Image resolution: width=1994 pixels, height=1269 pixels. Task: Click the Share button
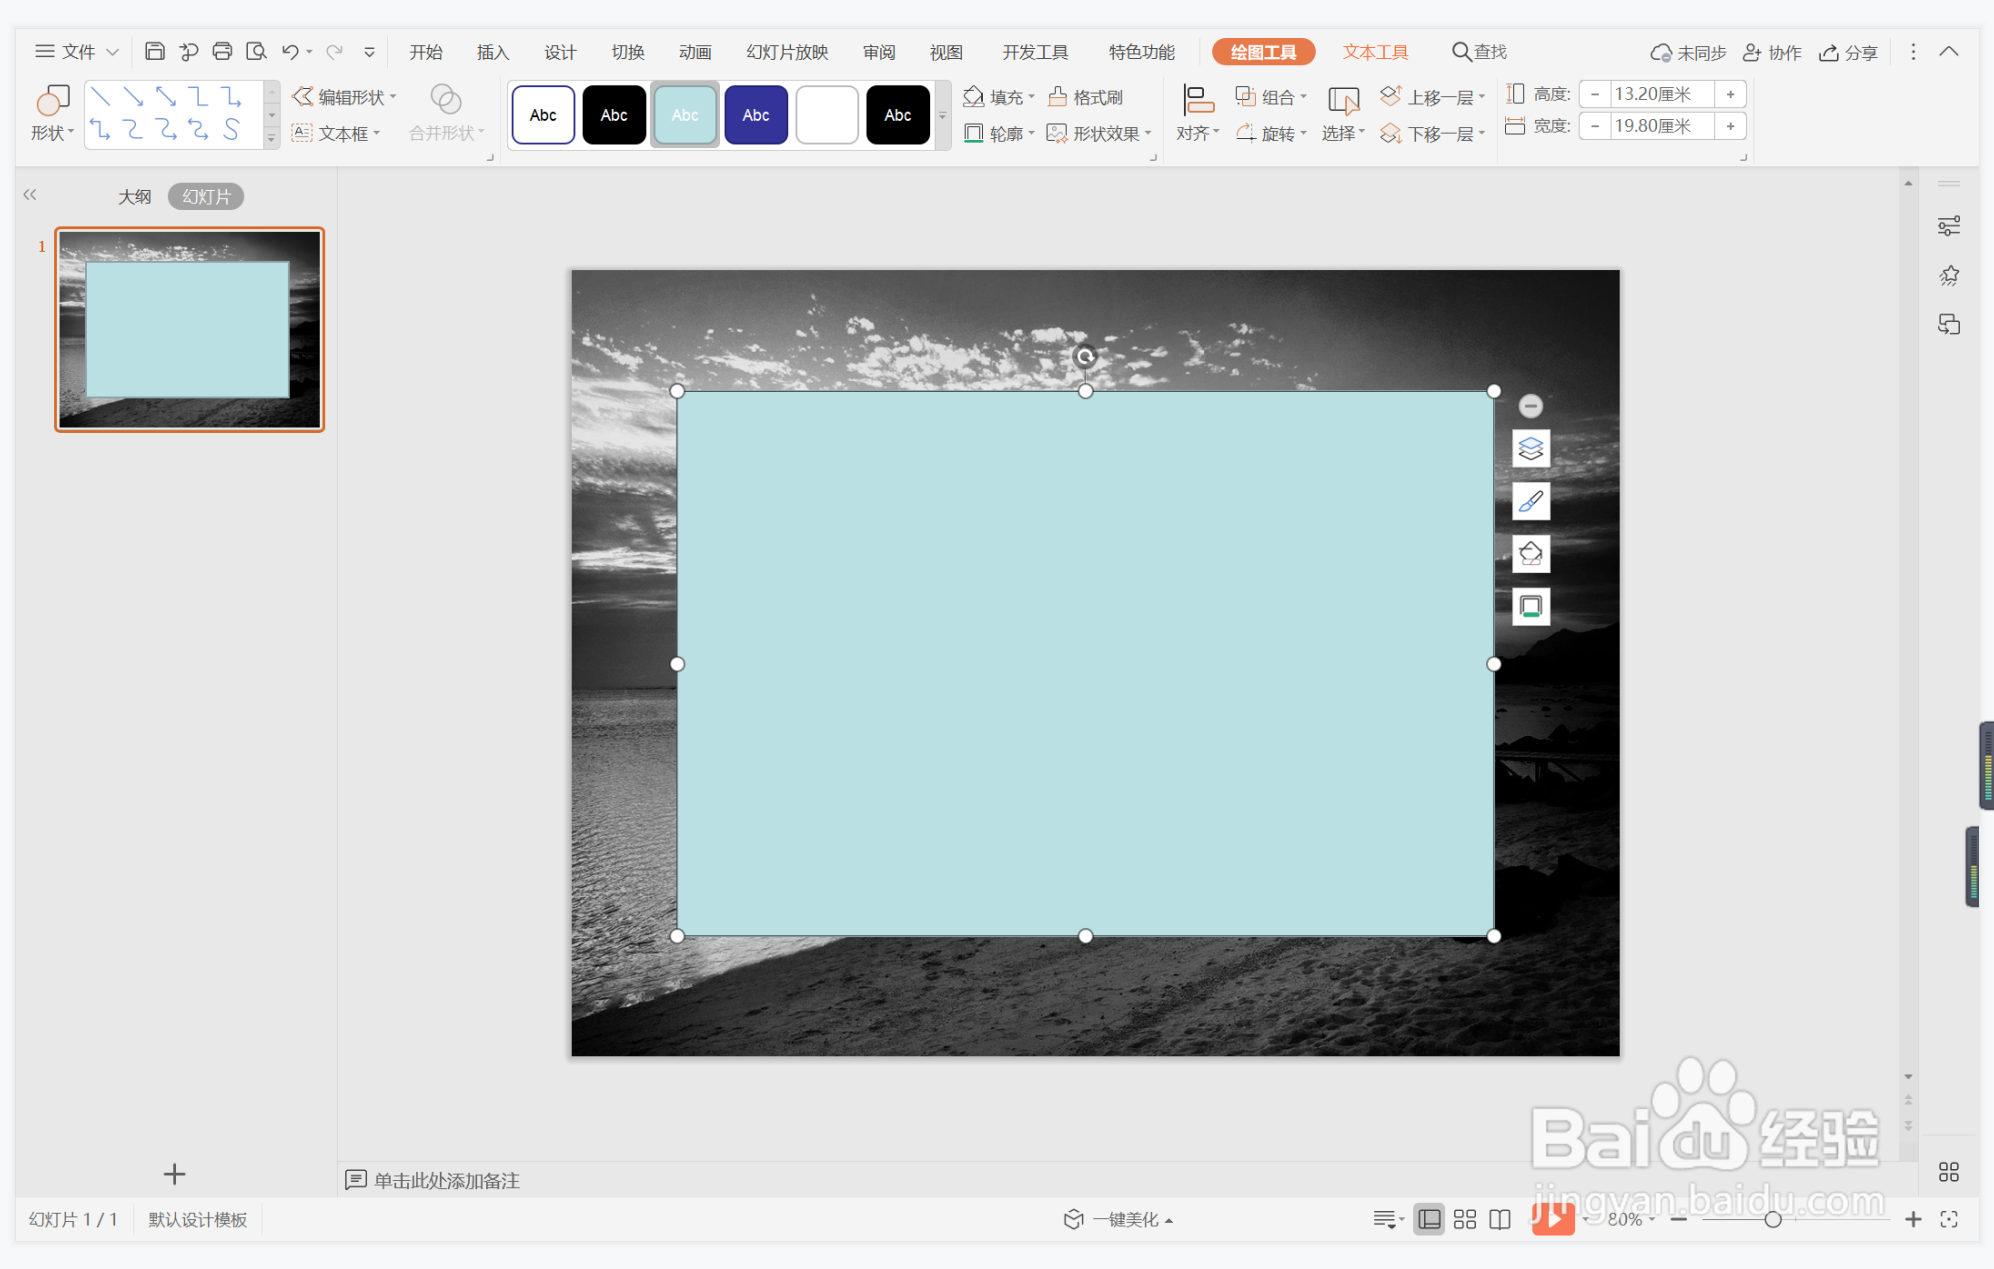(x=1848, y=52)
